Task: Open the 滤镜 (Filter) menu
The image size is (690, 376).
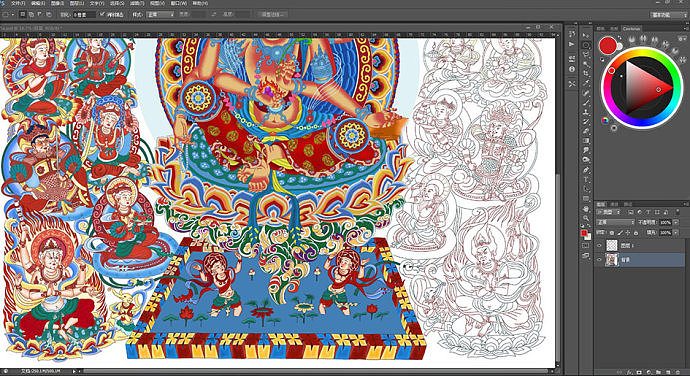Action: (x=137, y=3)
